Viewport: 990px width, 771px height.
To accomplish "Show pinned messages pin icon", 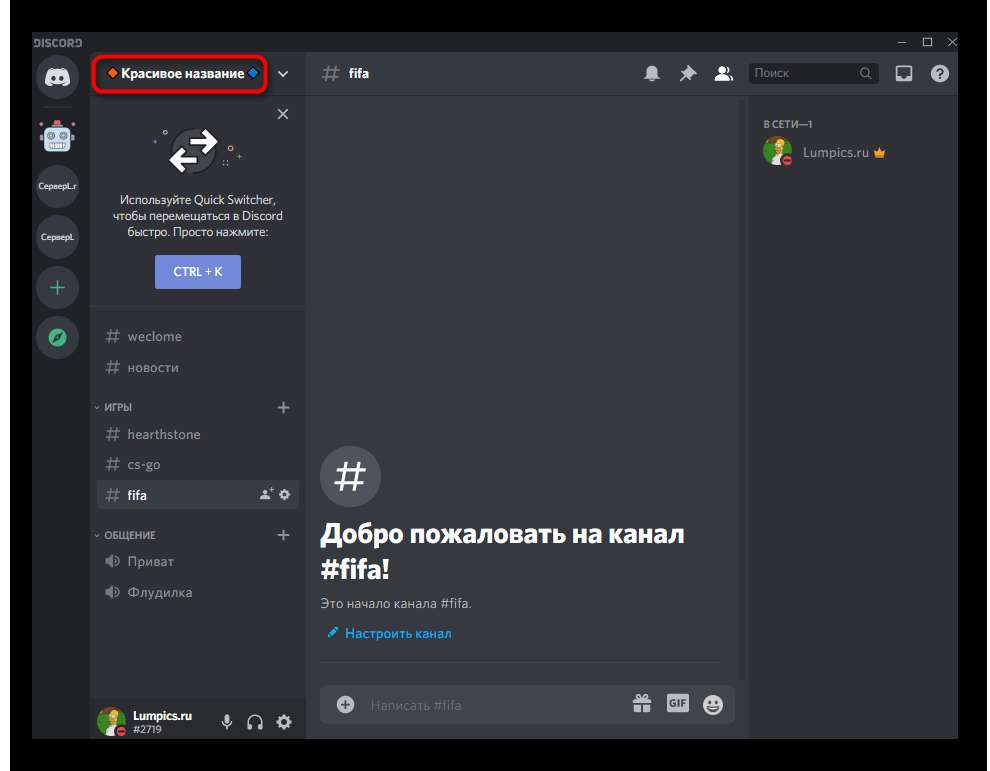I will 688,74.
